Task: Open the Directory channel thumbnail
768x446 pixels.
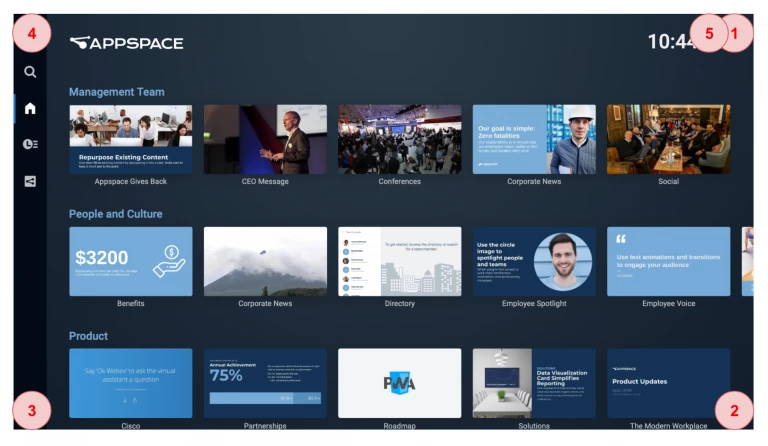Action: click(400, 261)
